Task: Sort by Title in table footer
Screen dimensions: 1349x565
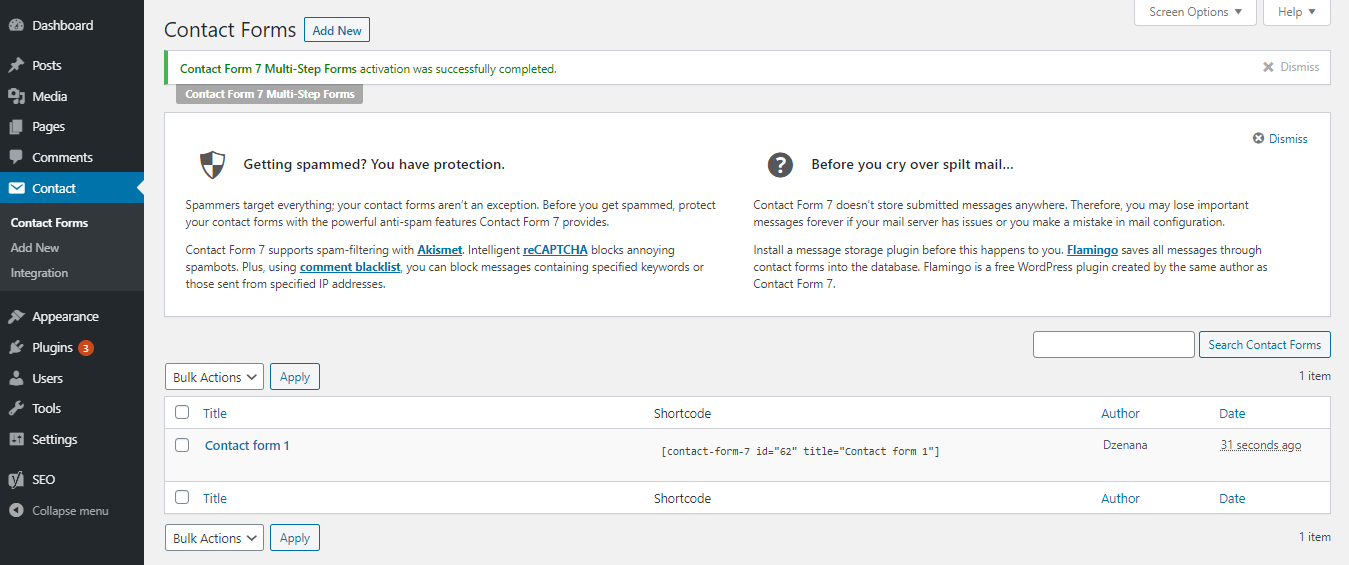Action: click(215, 498)
